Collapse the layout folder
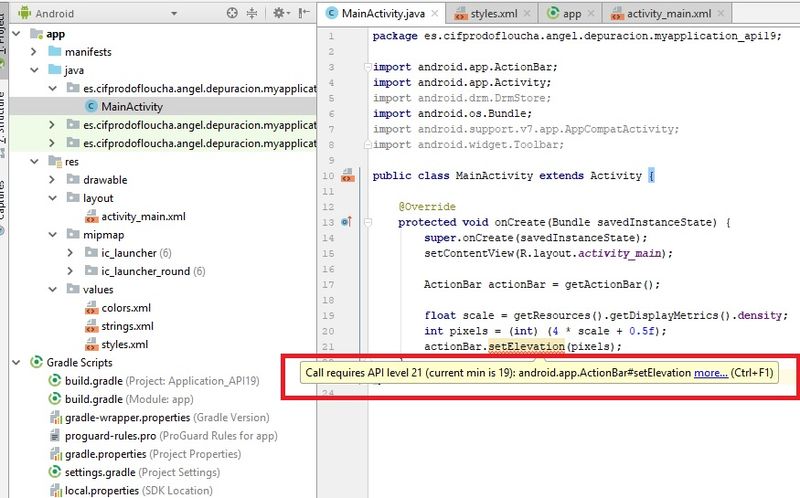This screenshot has width=800, height=498. pyautogui.click(x=53, y=198)
